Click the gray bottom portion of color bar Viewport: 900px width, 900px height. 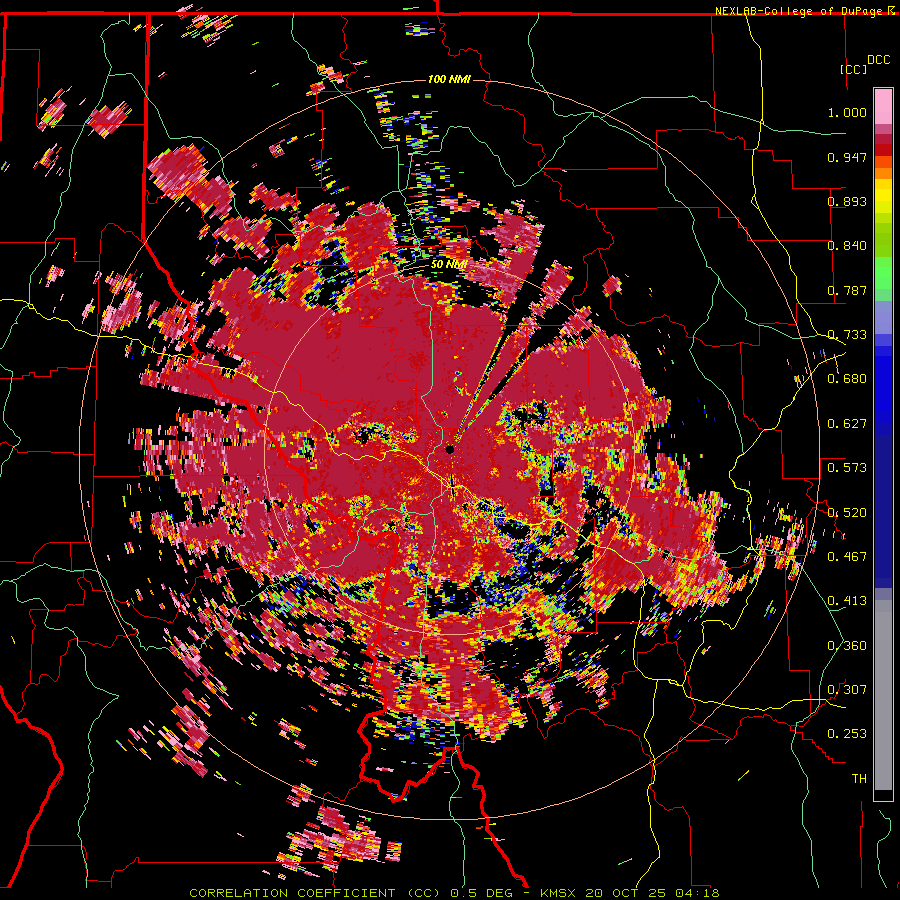(883, 695)
